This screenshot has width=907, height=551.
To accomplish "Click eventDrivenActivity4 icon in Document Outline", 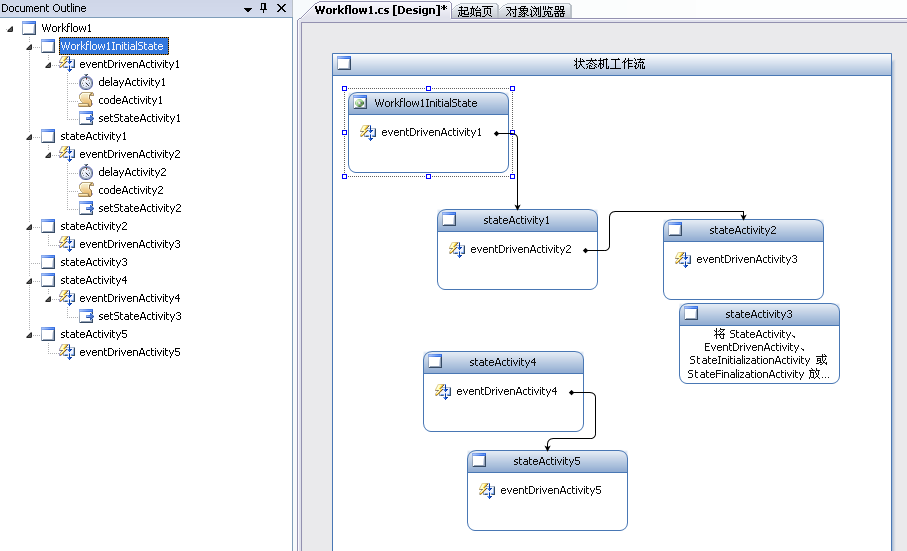I will (67, 298).
